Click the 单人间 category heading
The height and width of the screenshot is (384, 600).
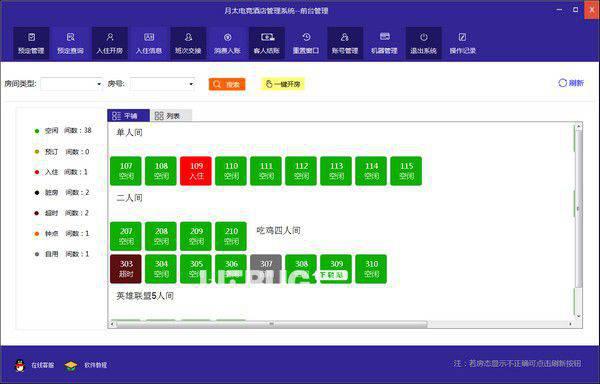[129, 133]
